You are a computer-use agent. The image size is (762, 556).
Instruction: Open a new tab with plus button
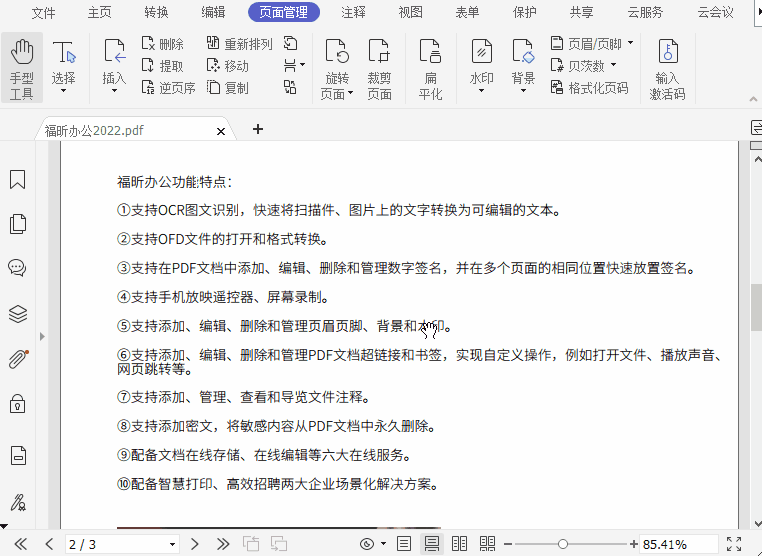(258, 129)
